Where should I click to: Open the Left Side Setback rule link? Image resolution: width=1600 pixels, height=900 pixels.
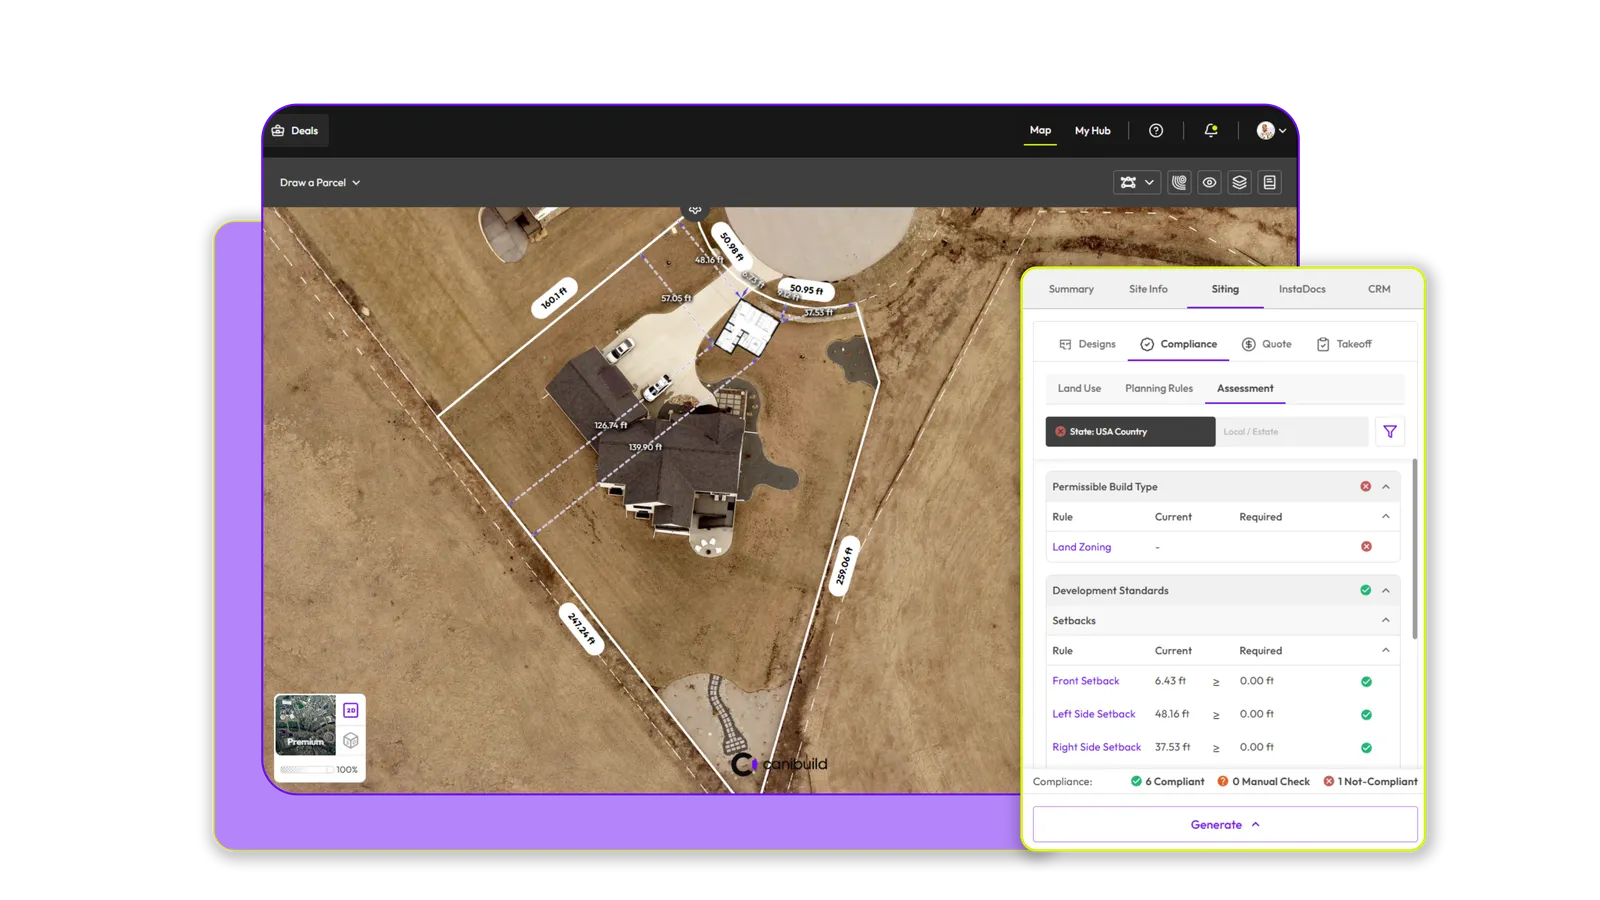[1093, 714]
